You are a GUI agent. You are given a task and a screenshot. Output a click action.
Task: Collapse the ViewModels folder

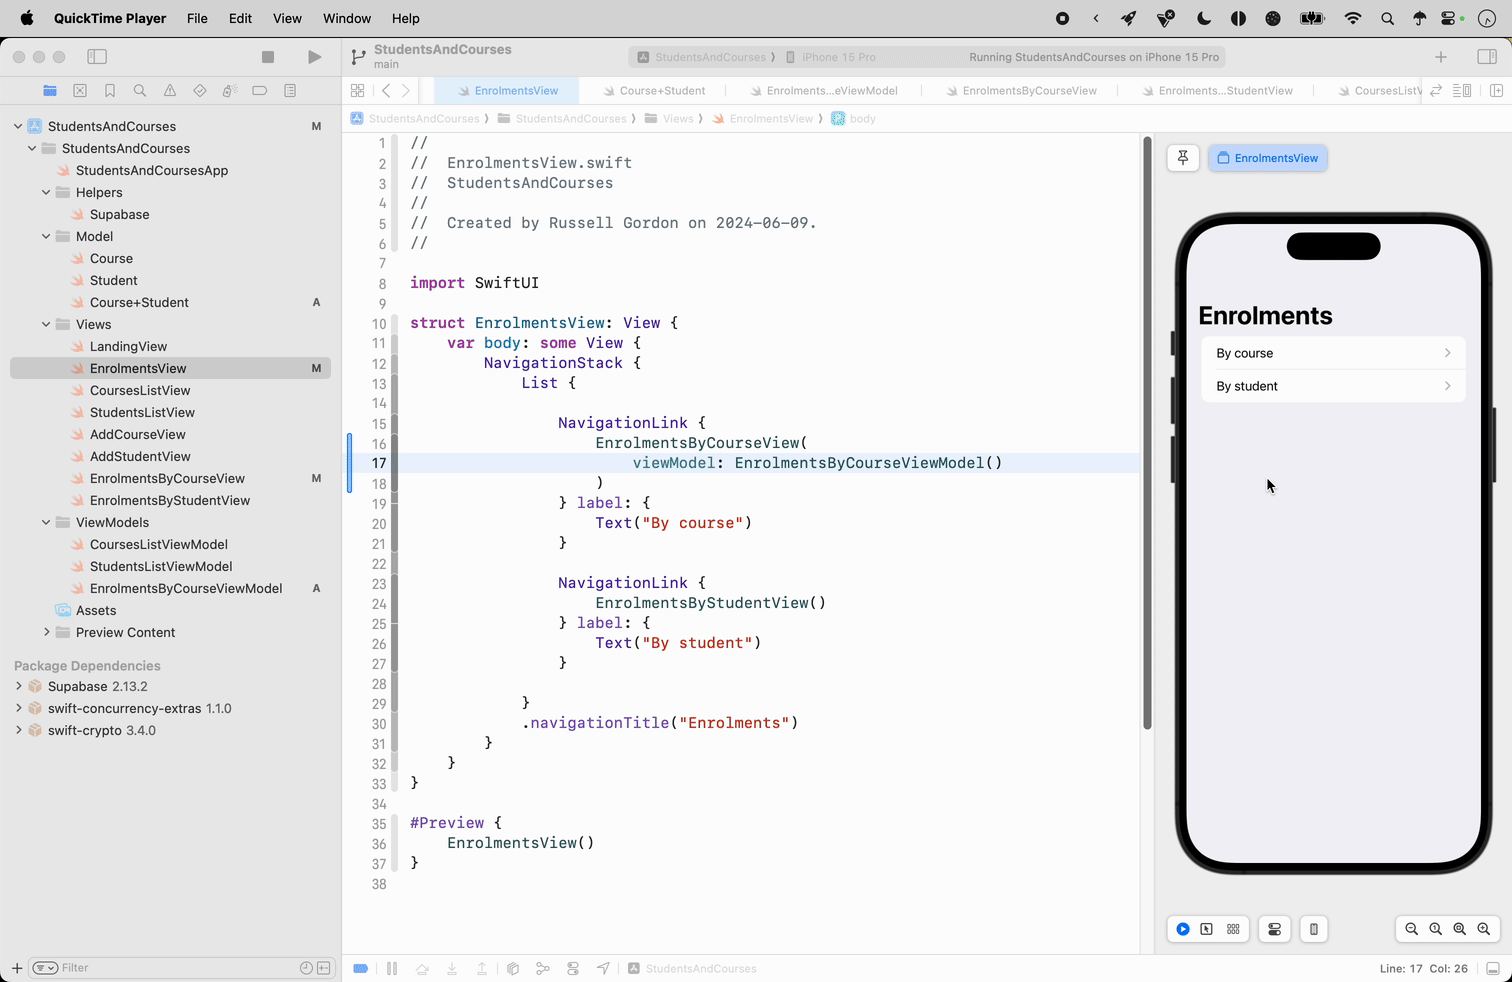pyautogui.click(x=46, y=522)
